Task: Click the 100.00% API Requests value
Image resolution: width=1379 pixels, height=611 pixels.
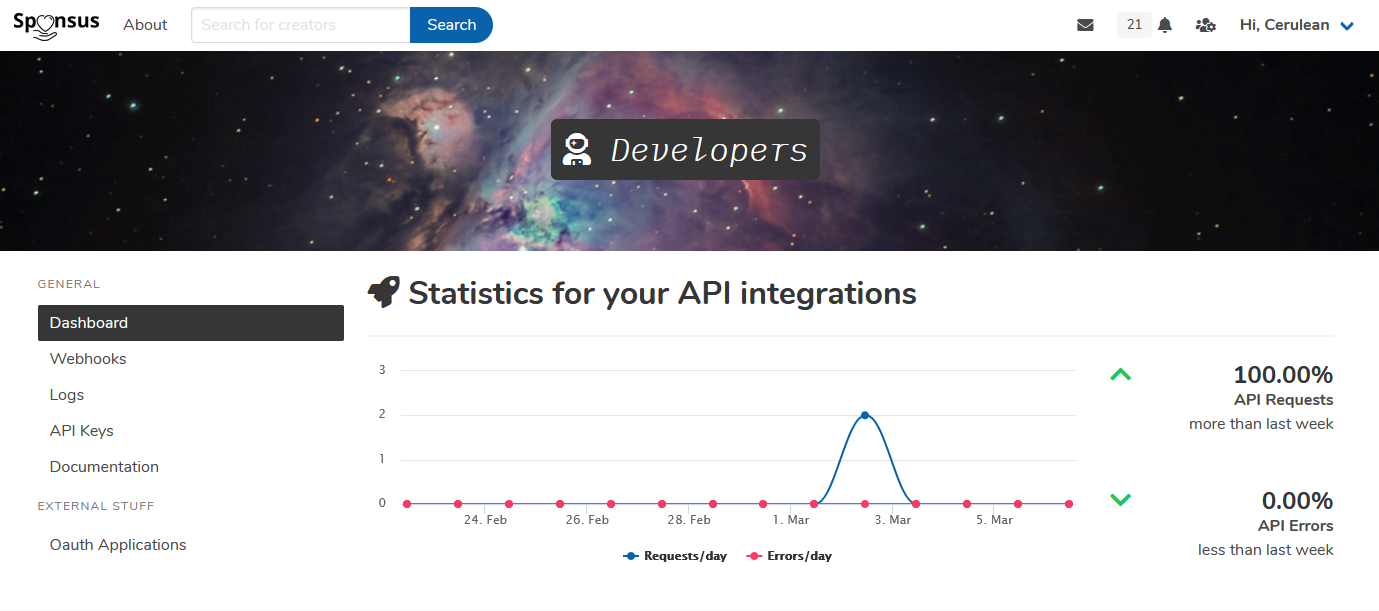Action: click(x=1283, y=375)
